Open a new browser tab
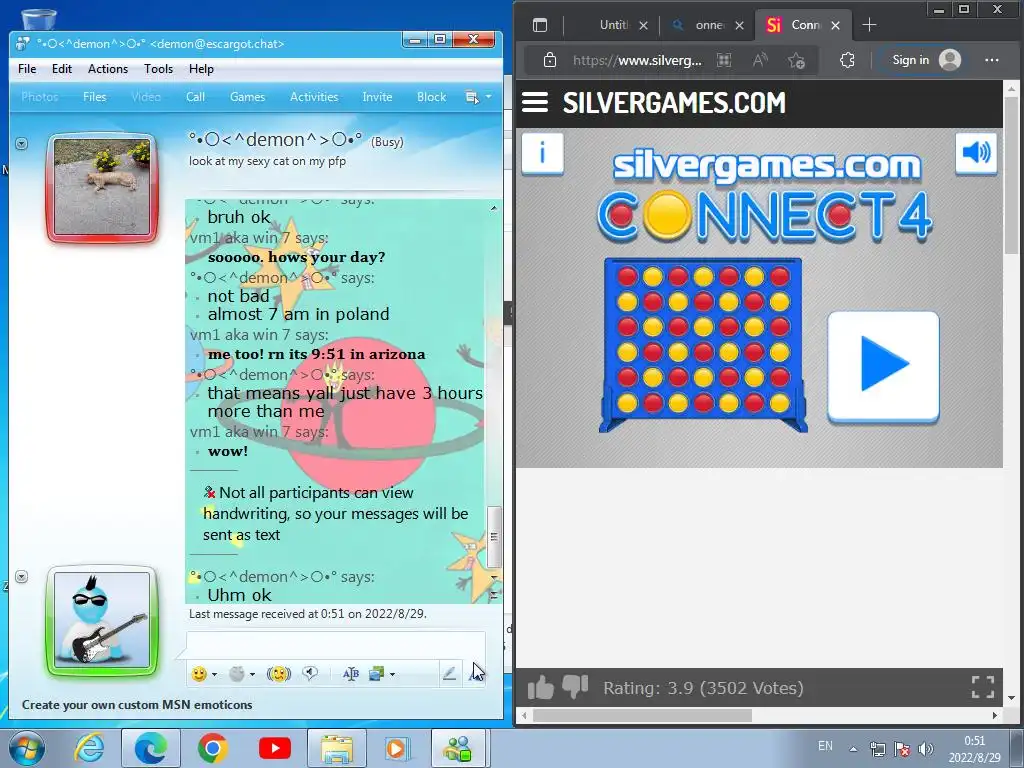 point(869,25)
